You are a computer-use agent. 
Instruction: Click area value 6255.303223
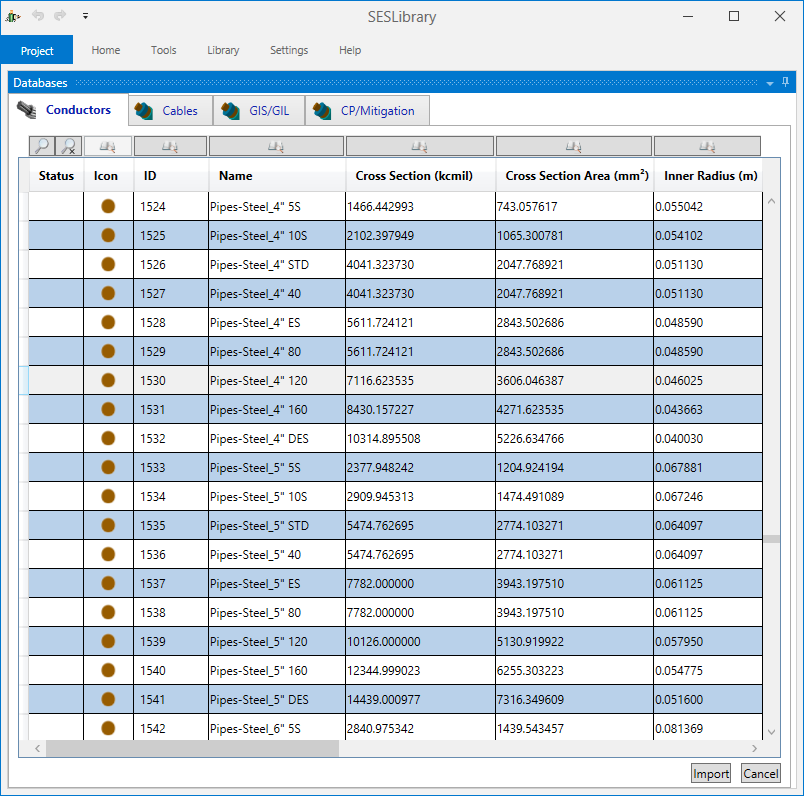(x=574, y=670)
